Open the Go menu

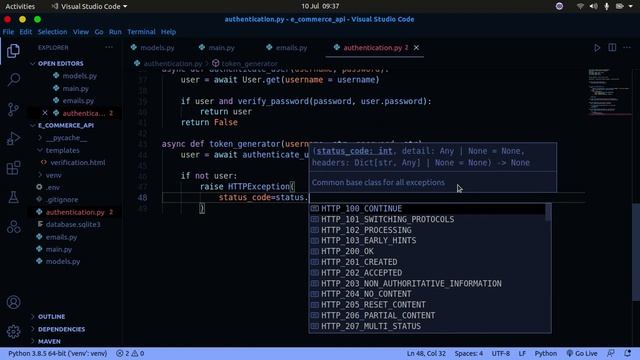pyautogui.click(x=99, y=32)
